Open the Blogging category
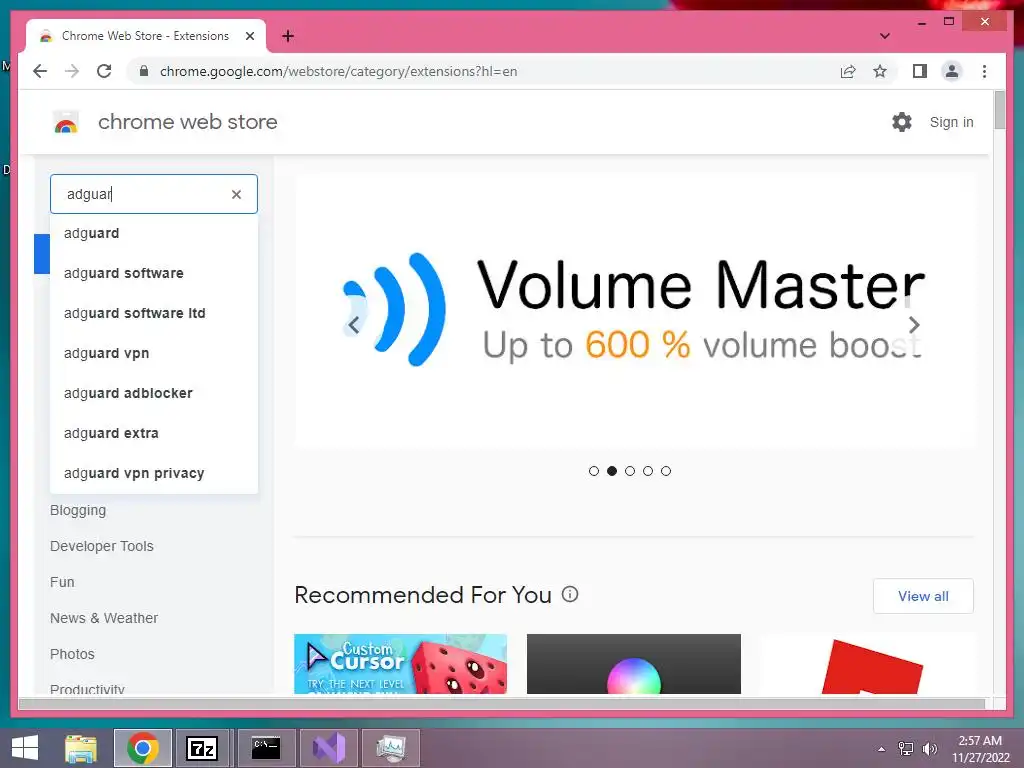Screen dimensions: 1024x768 (78, 510)
